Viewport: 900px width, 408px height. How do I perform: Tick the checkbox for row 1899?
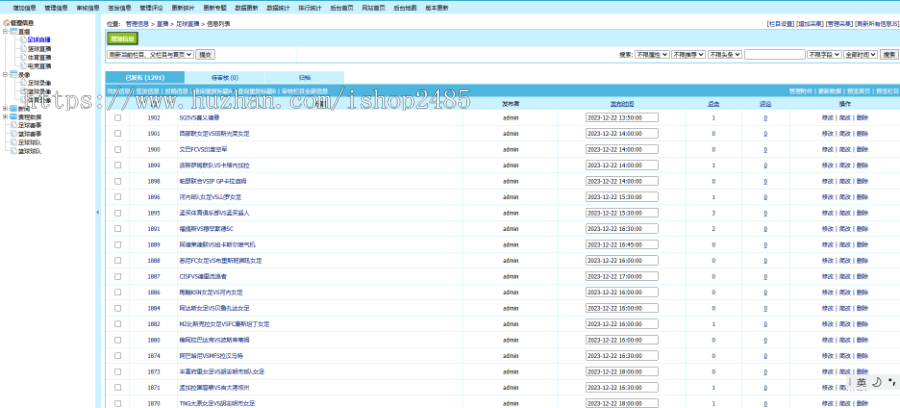[x=118, y=165]
